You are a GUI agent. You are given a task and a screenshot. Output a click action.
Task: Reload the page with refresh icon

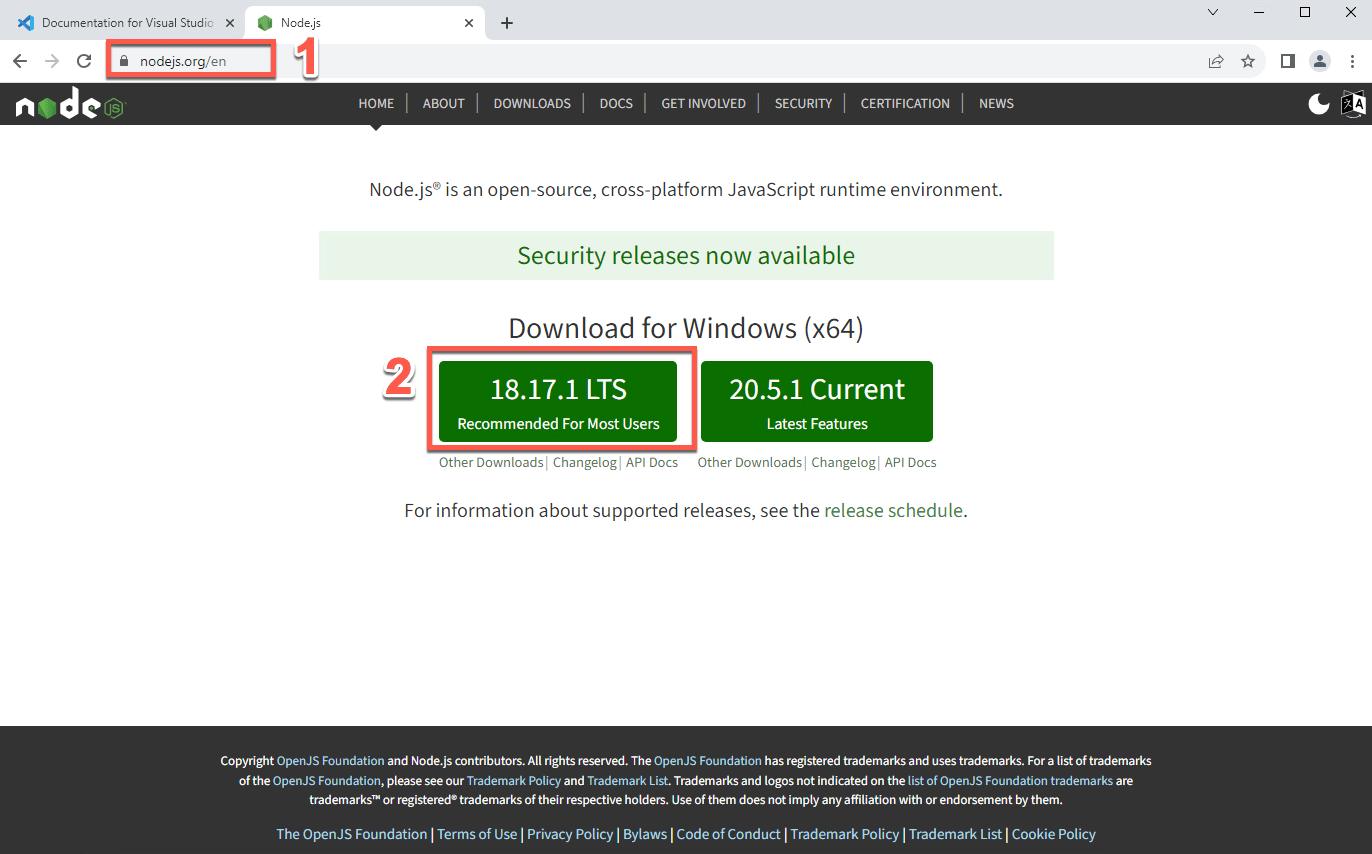[84, 61]
